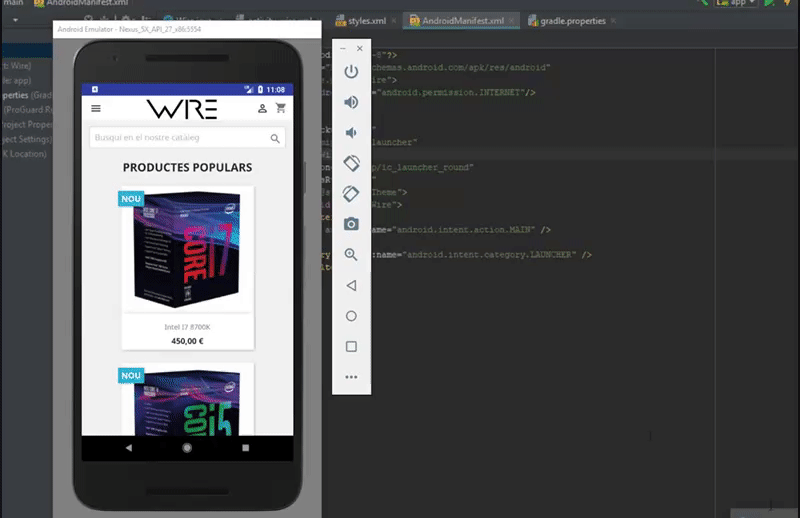The image size is (800, 518).
Task: Select the '(ProGuard R' item in the project panel
Action: click(28, 110)
